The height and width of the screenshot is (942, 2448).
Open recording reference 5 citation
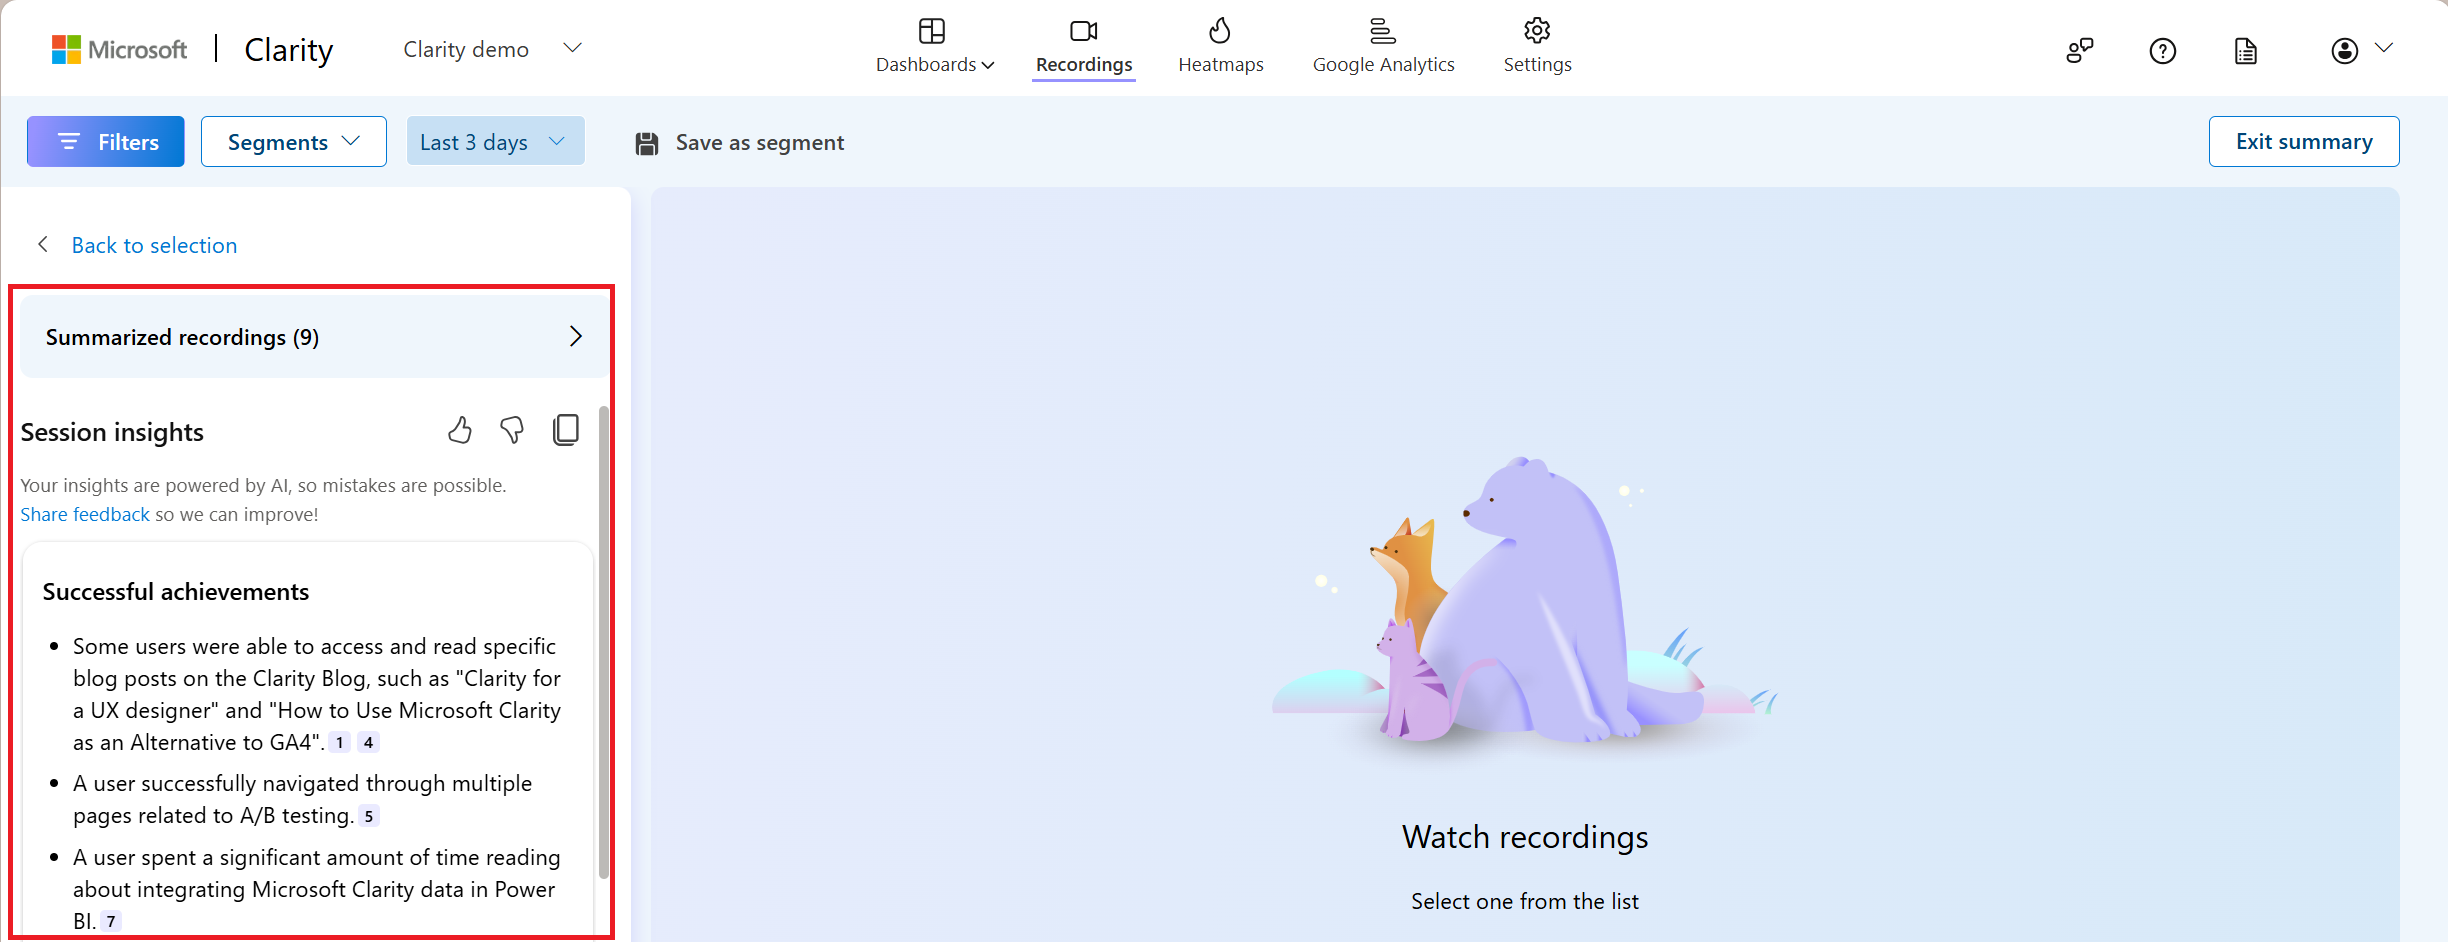(x=369, y=816)
